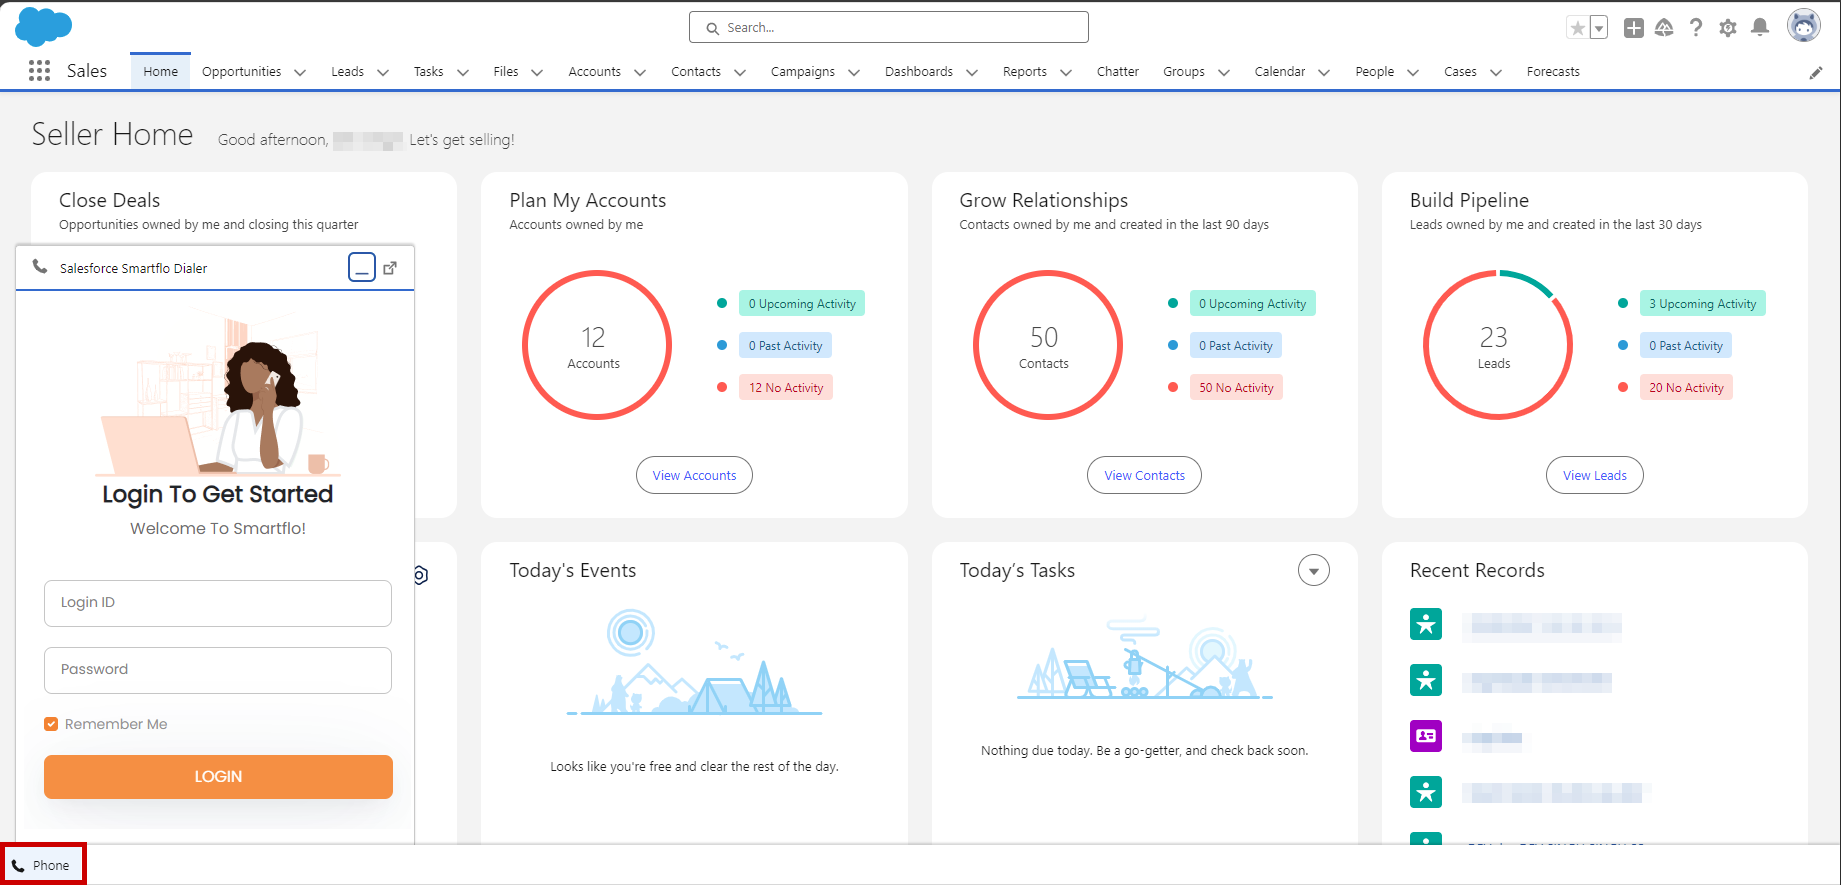1841x885 pixels.
Task: Click 0 Past Activity accounts badge
Action: [x=785, y=345]
